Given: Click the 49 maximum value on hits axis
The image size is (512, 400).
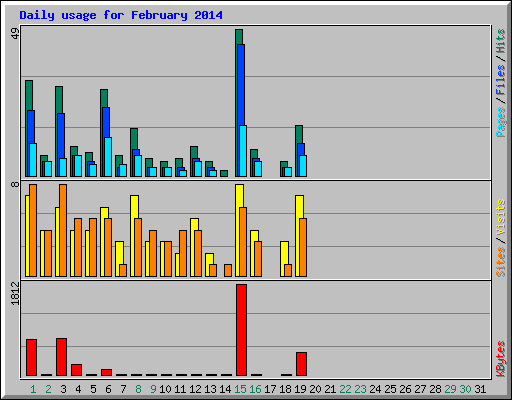Looking at the screenshot, I should tap(15, 33).
